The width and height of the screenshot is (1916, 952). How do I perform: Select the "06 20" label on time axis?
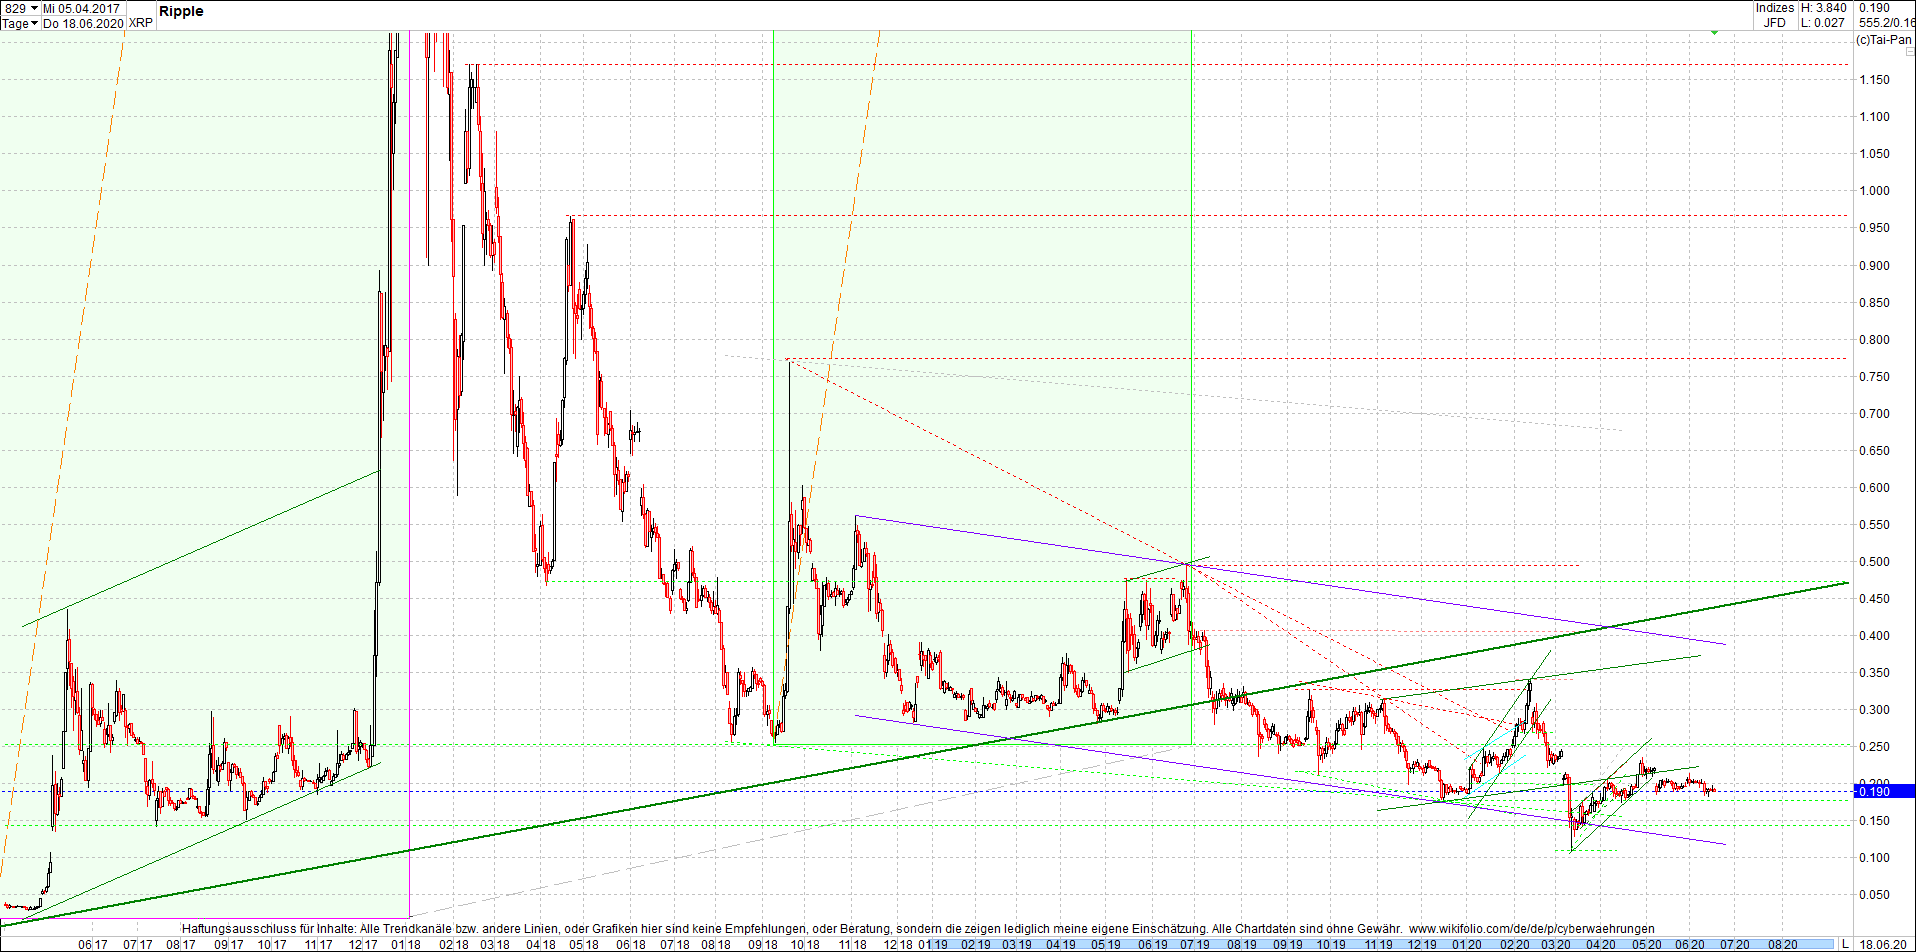(1690, 943)
